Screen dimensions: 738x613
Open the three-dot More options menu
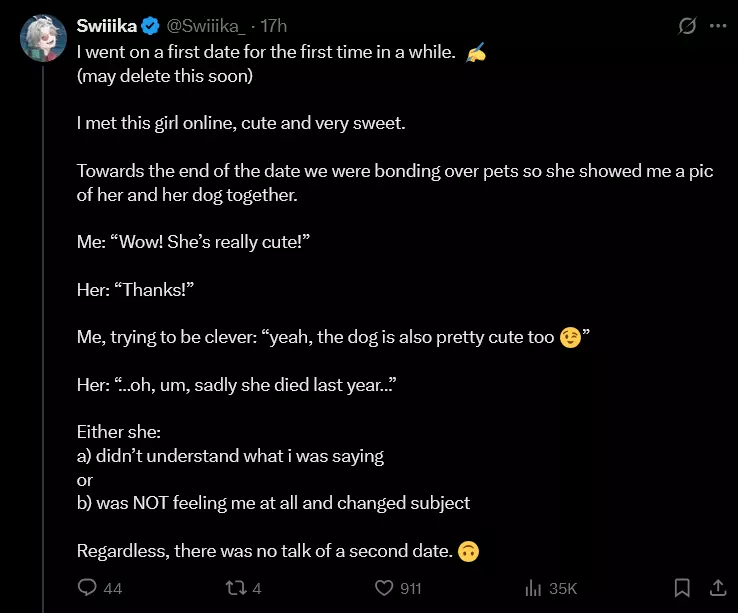718,26
